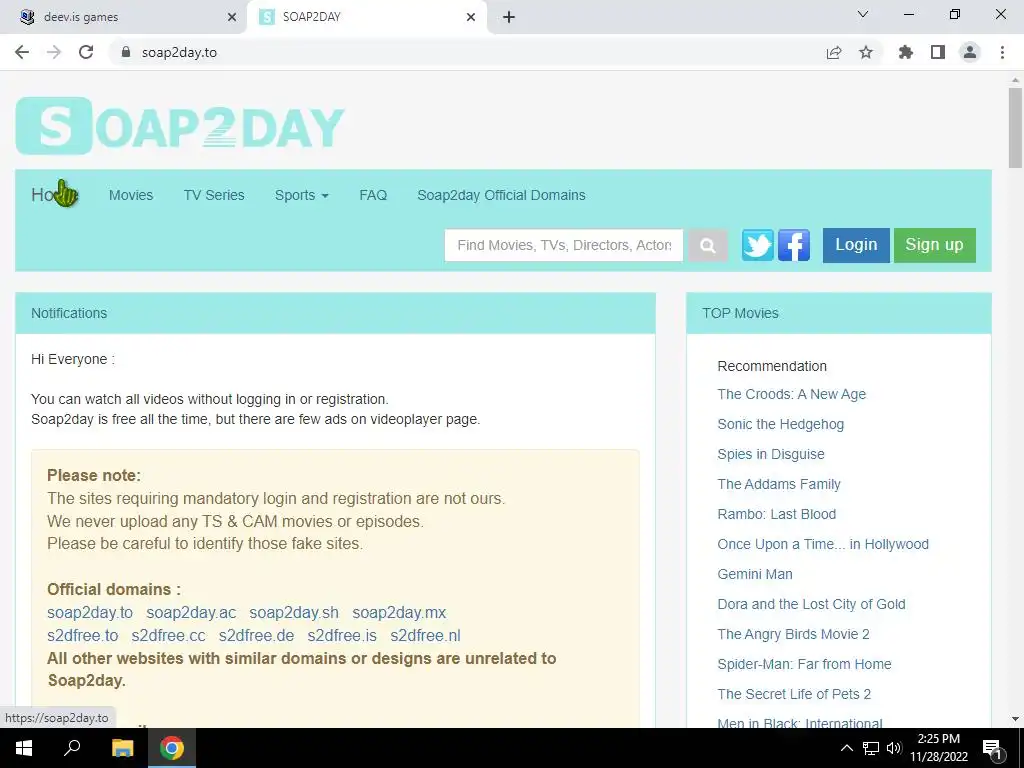
Task: Open the soap2day.mx domain link
Action: point(399,613)
